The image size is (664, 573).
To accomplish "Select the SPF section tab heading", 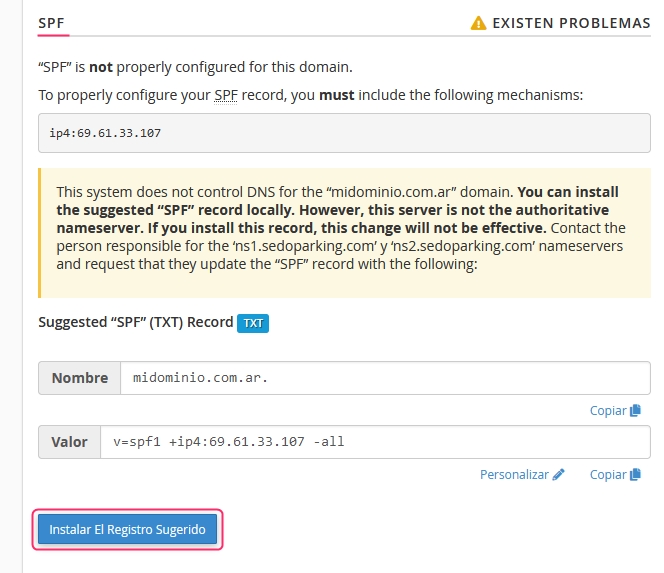I will pyautogui.click(x=51, y=23).
